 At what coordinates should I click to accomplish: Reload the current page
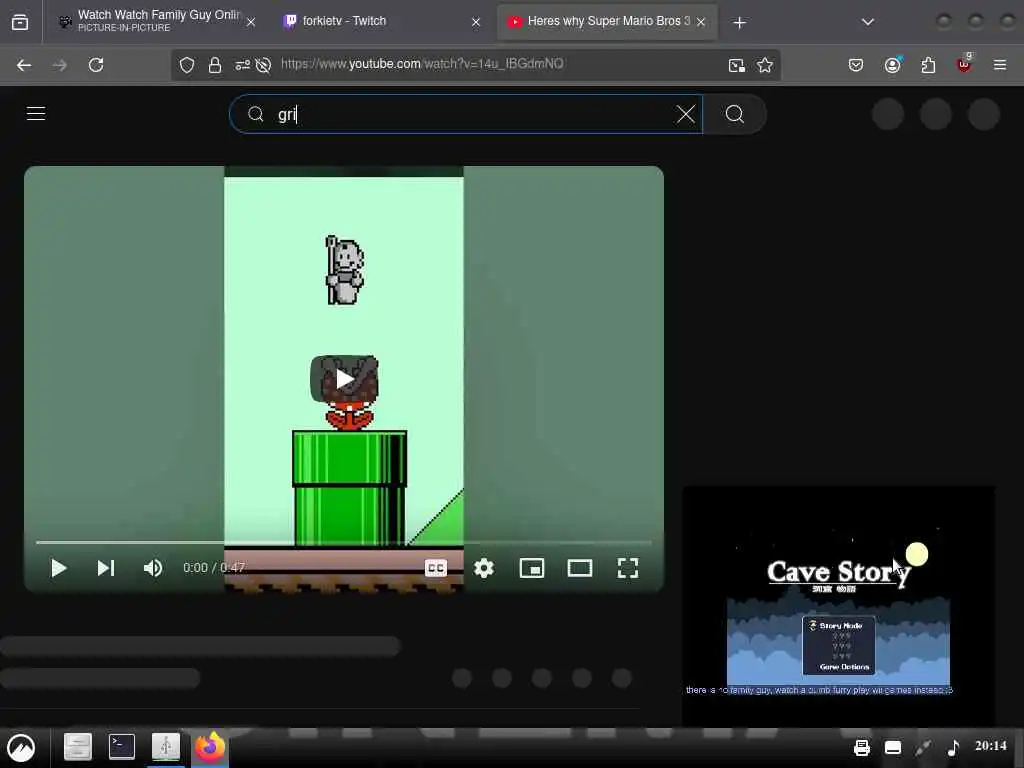[96, 65]
